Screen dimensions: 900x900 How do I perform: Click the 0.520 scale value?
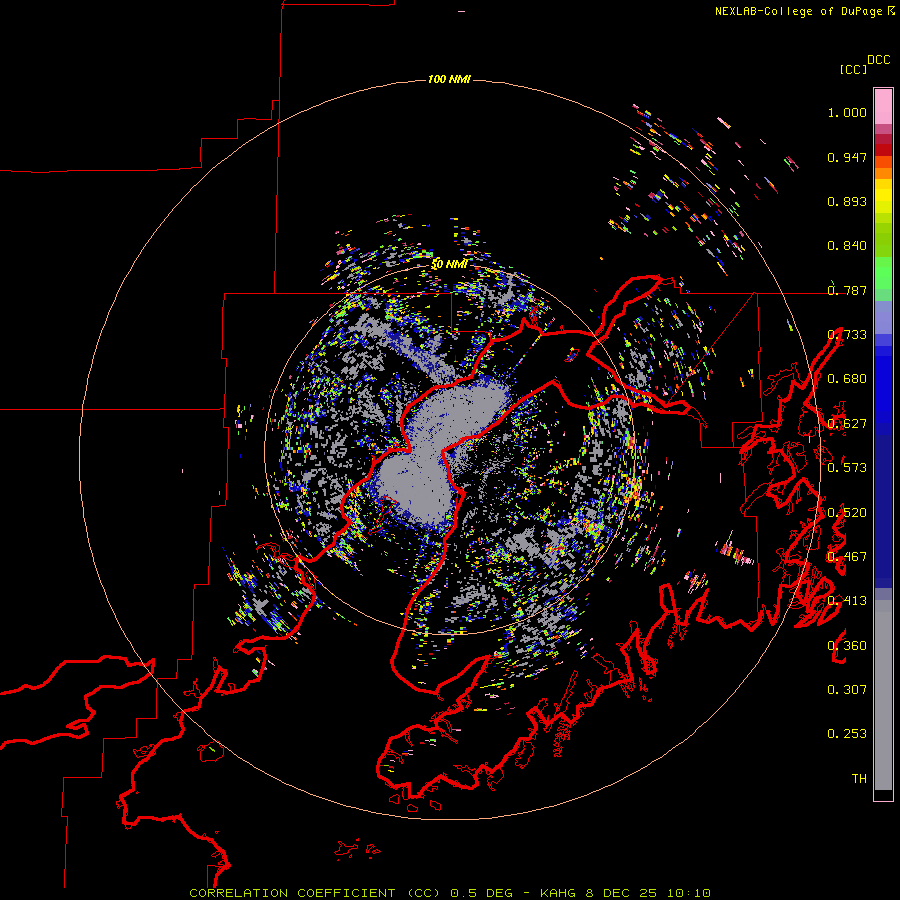point(847,513)
